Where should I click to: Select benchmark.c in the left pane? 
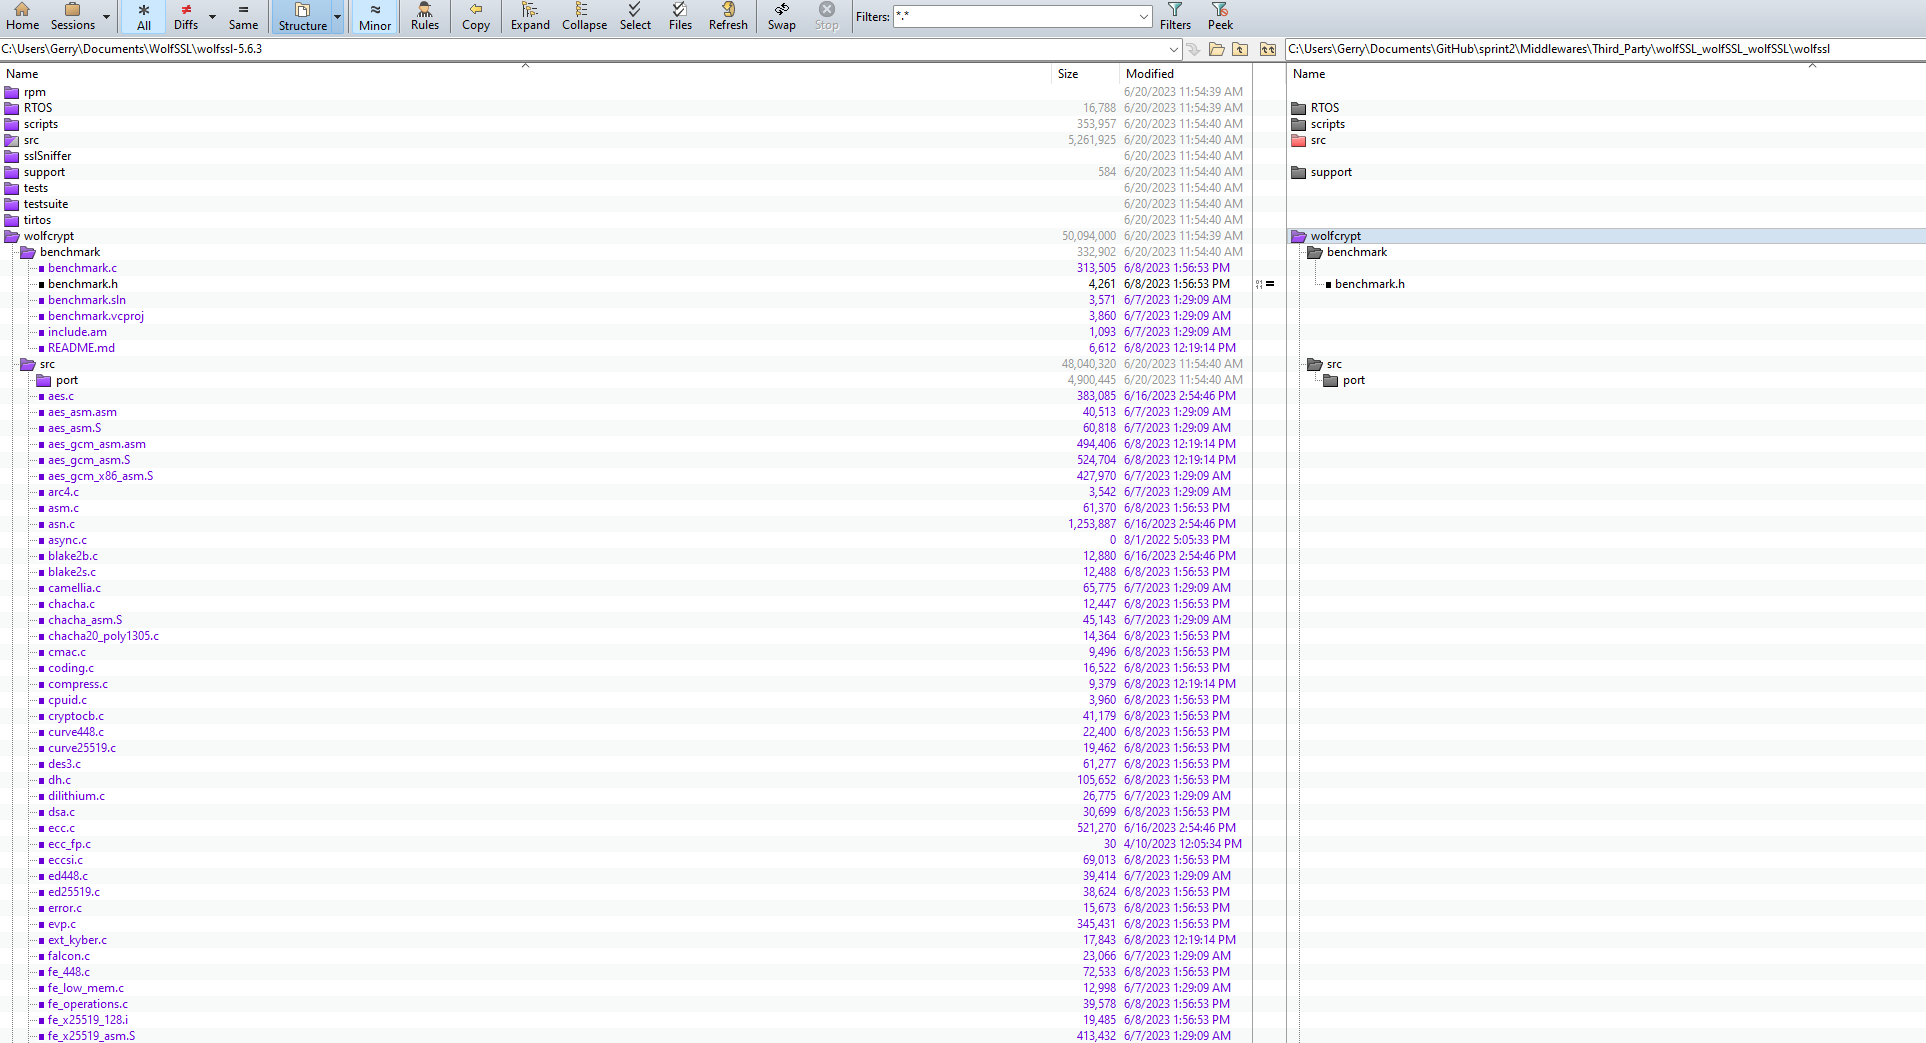coord(82,268)
